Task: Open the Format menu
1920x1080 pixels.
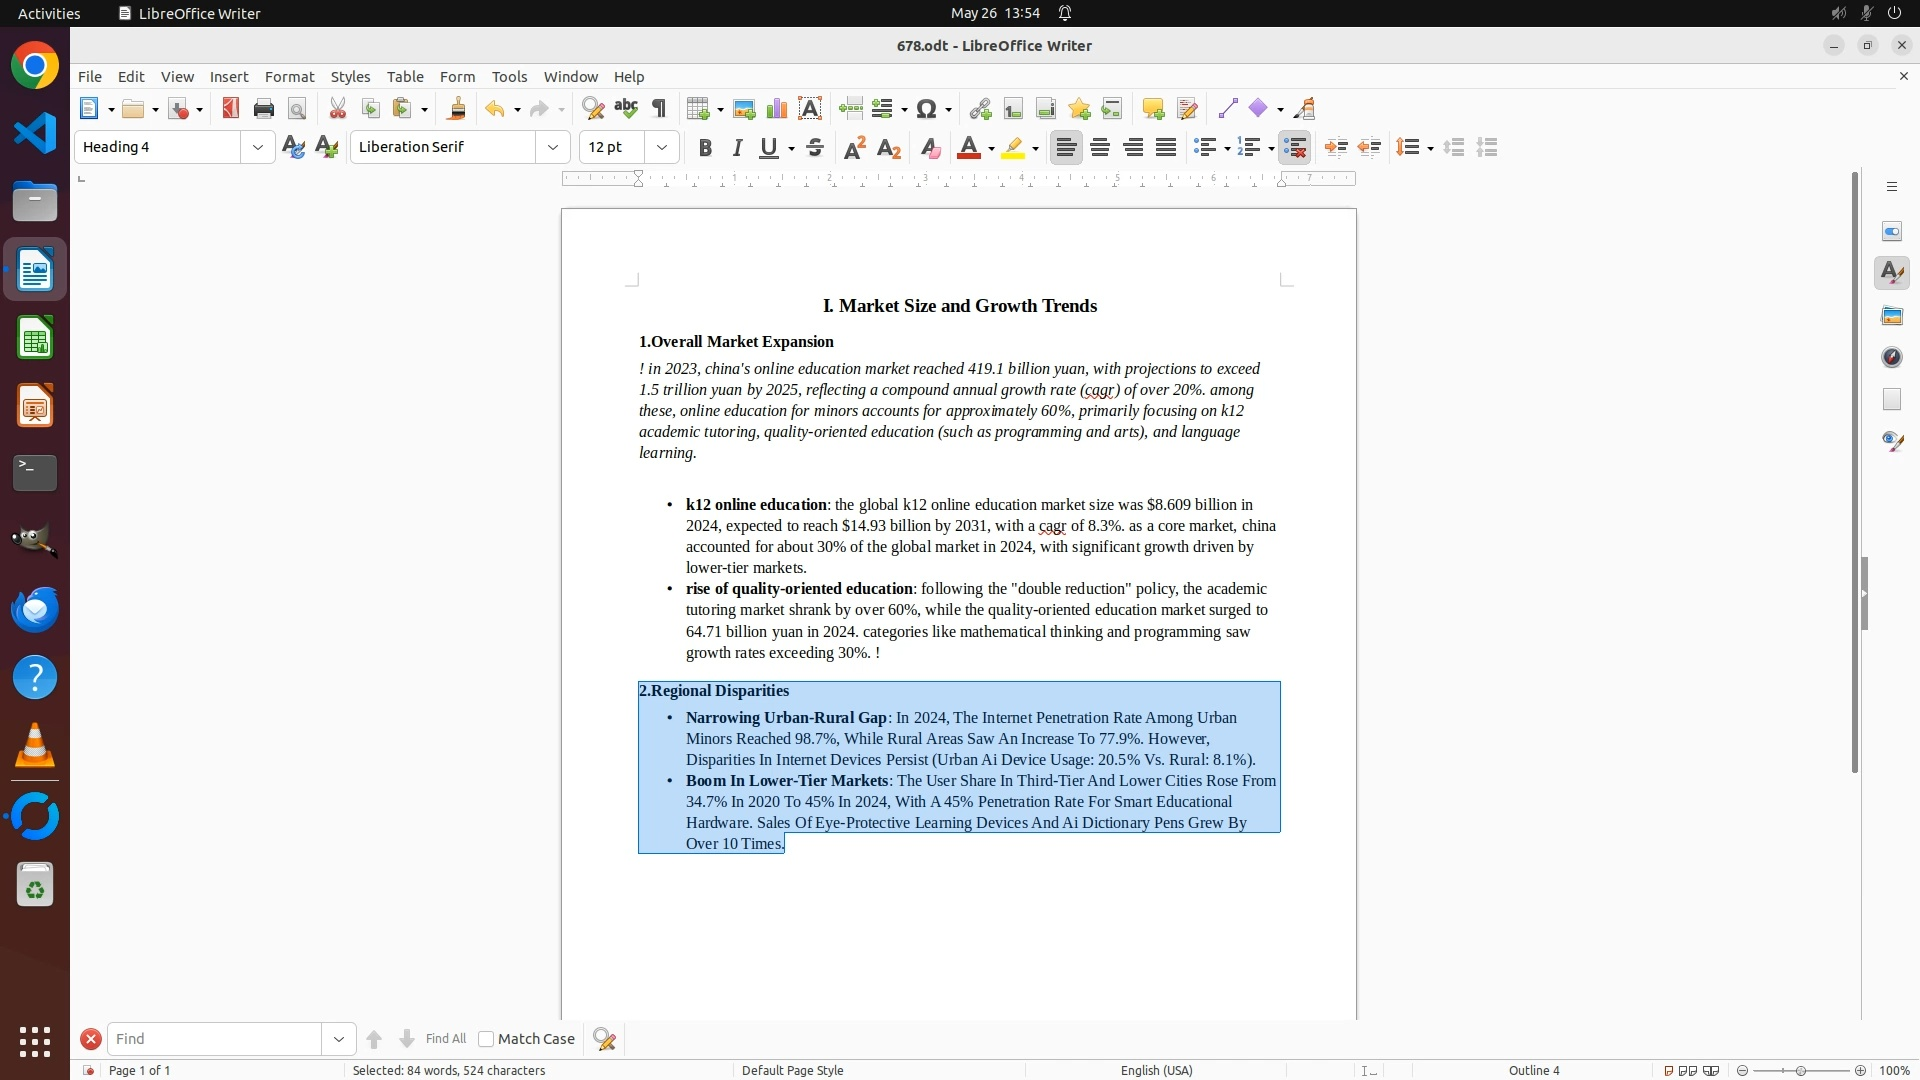Action: 289,77
